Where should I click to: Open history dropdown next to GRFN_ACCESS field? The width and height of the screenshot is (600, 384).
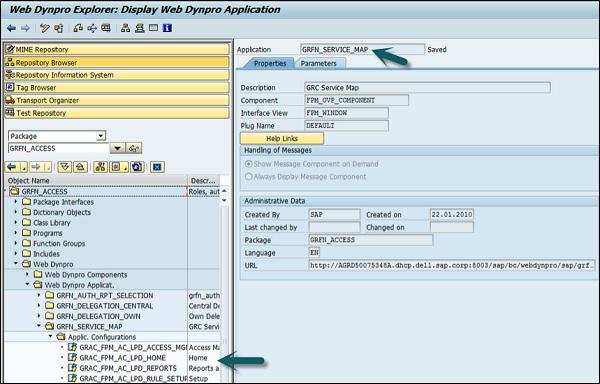tap(117, 148)
